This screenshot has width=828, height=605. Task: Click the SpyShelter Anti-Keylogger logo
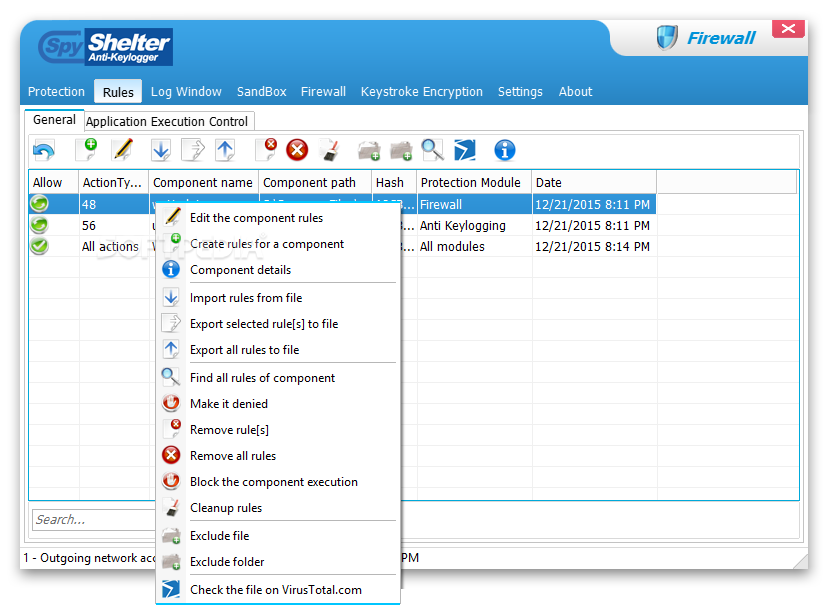tap(106, 47)
